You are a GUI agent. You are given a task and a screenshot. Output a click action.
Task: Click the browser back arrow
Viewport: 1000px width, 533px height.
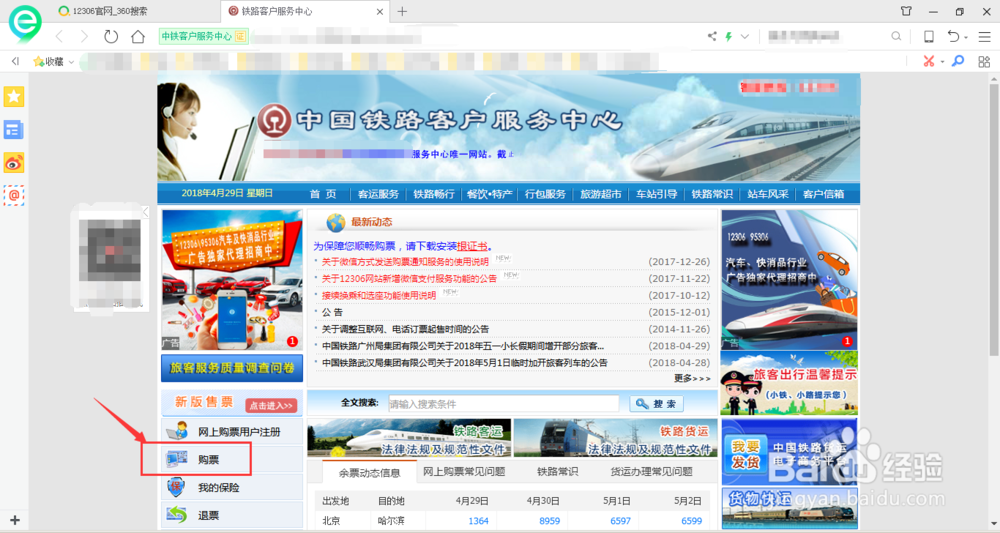tap(59, 36)
